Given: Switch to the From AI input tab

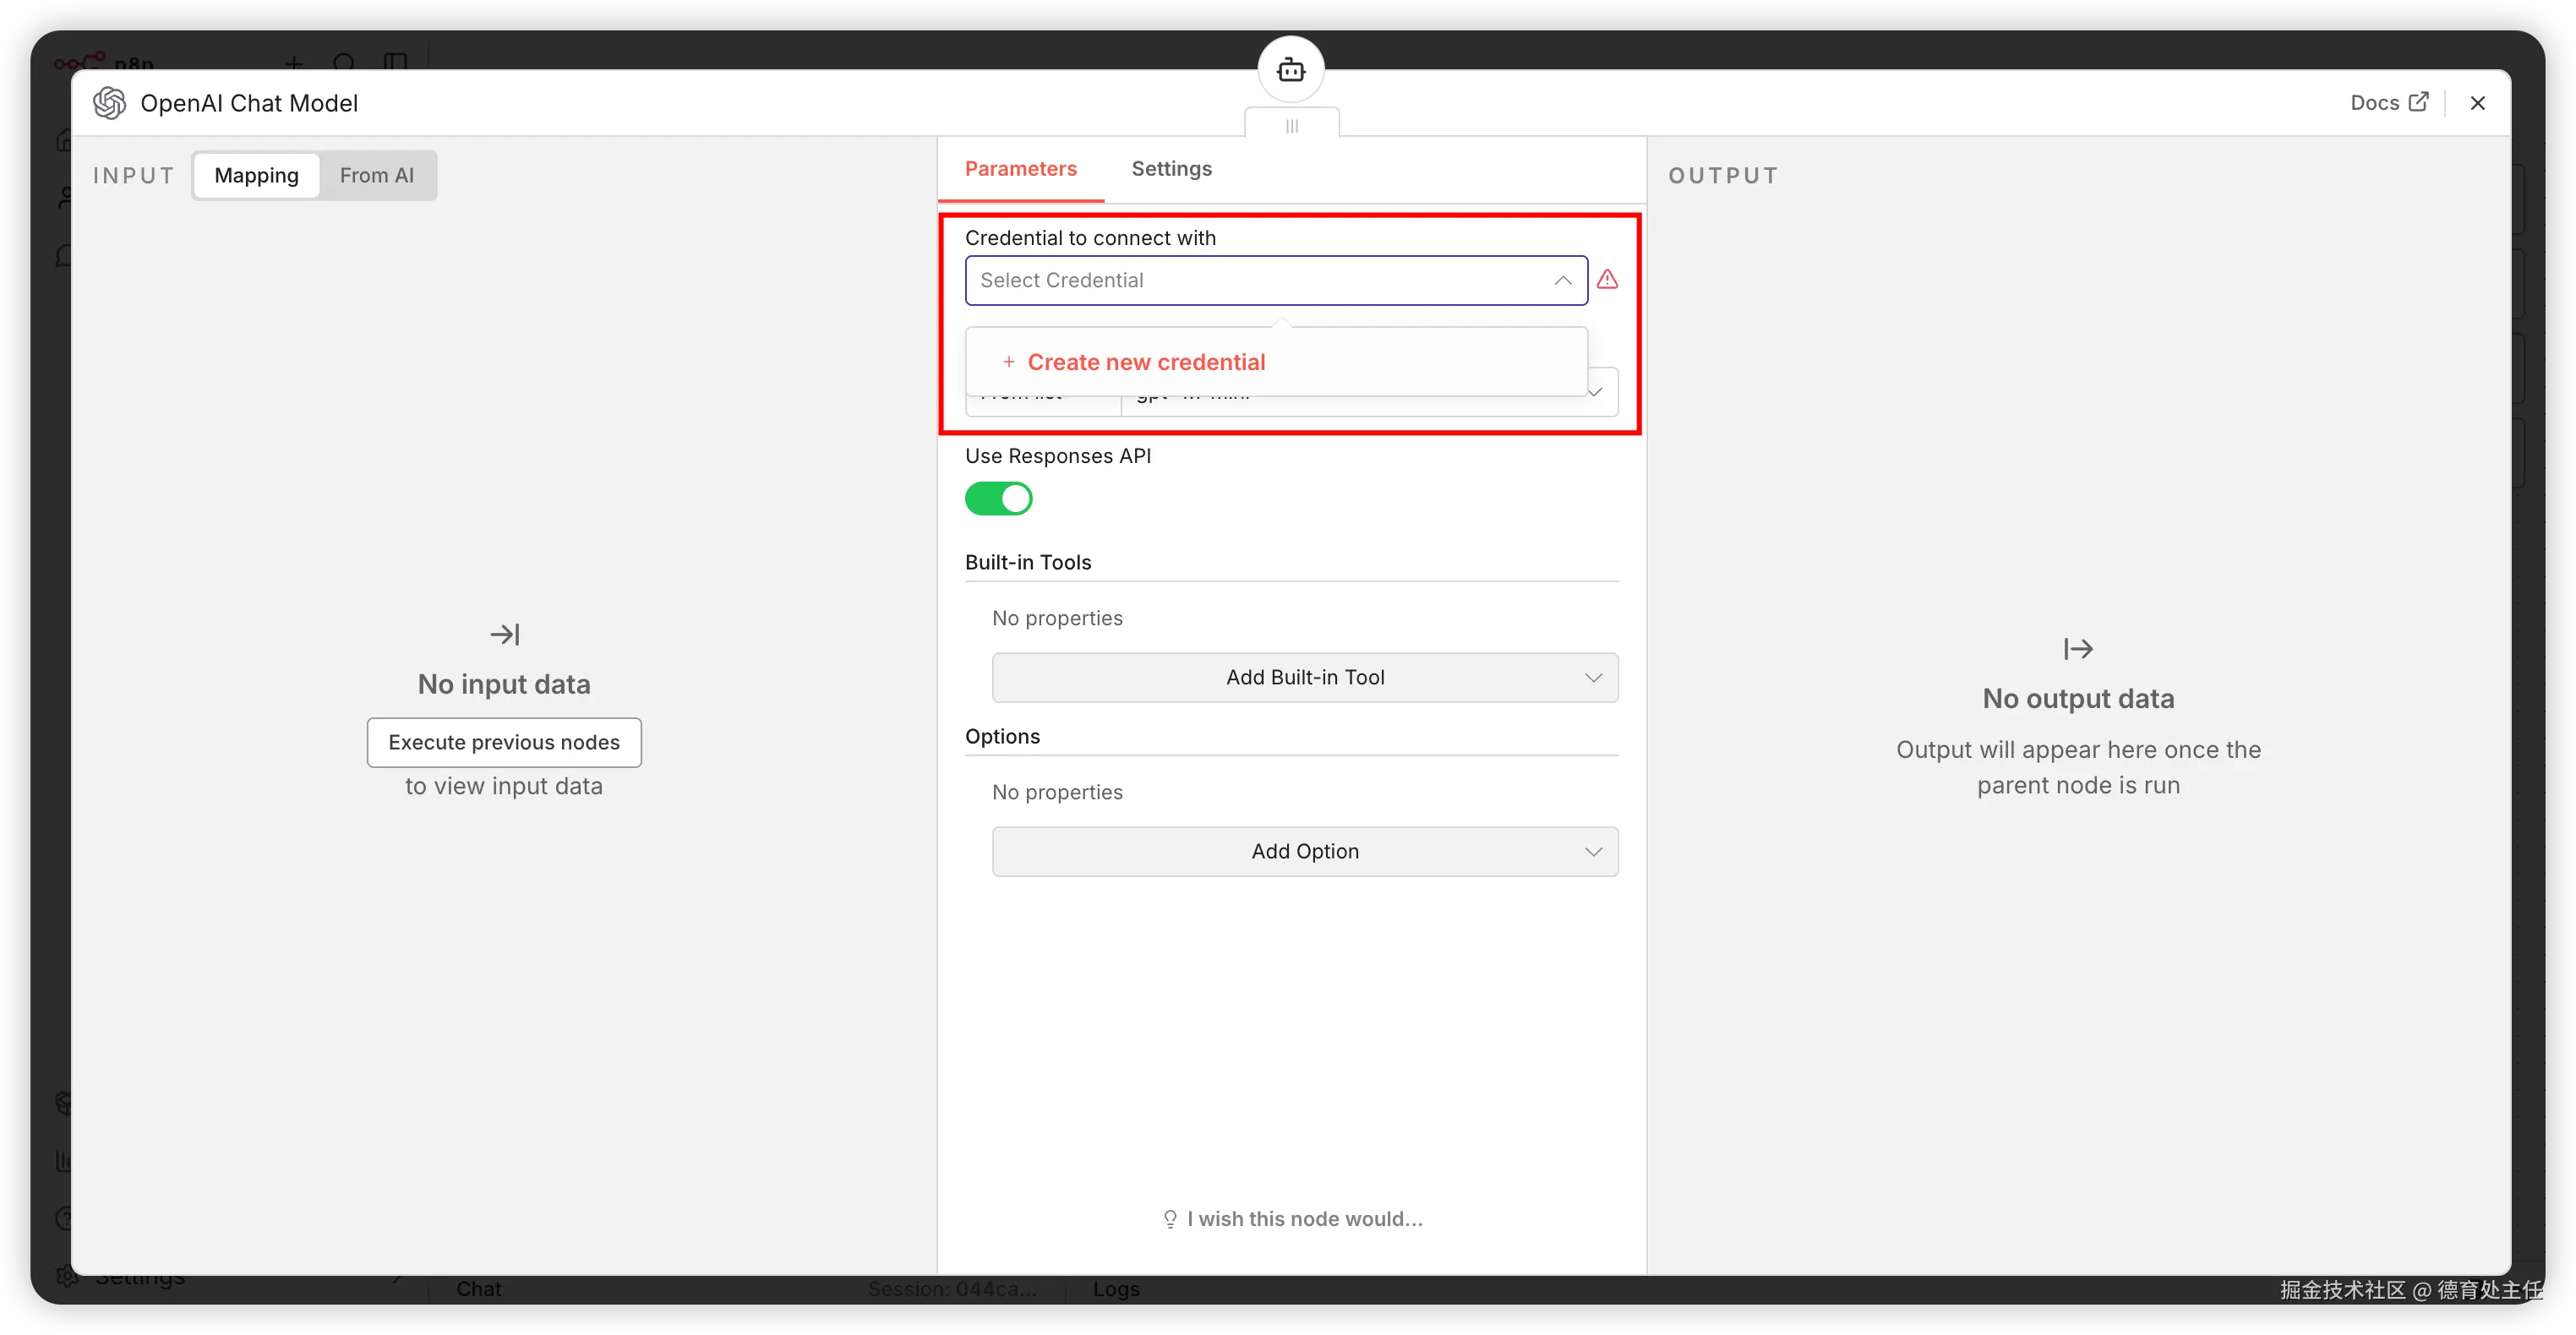Looking at the screenshot, I should tap(376, 175).
